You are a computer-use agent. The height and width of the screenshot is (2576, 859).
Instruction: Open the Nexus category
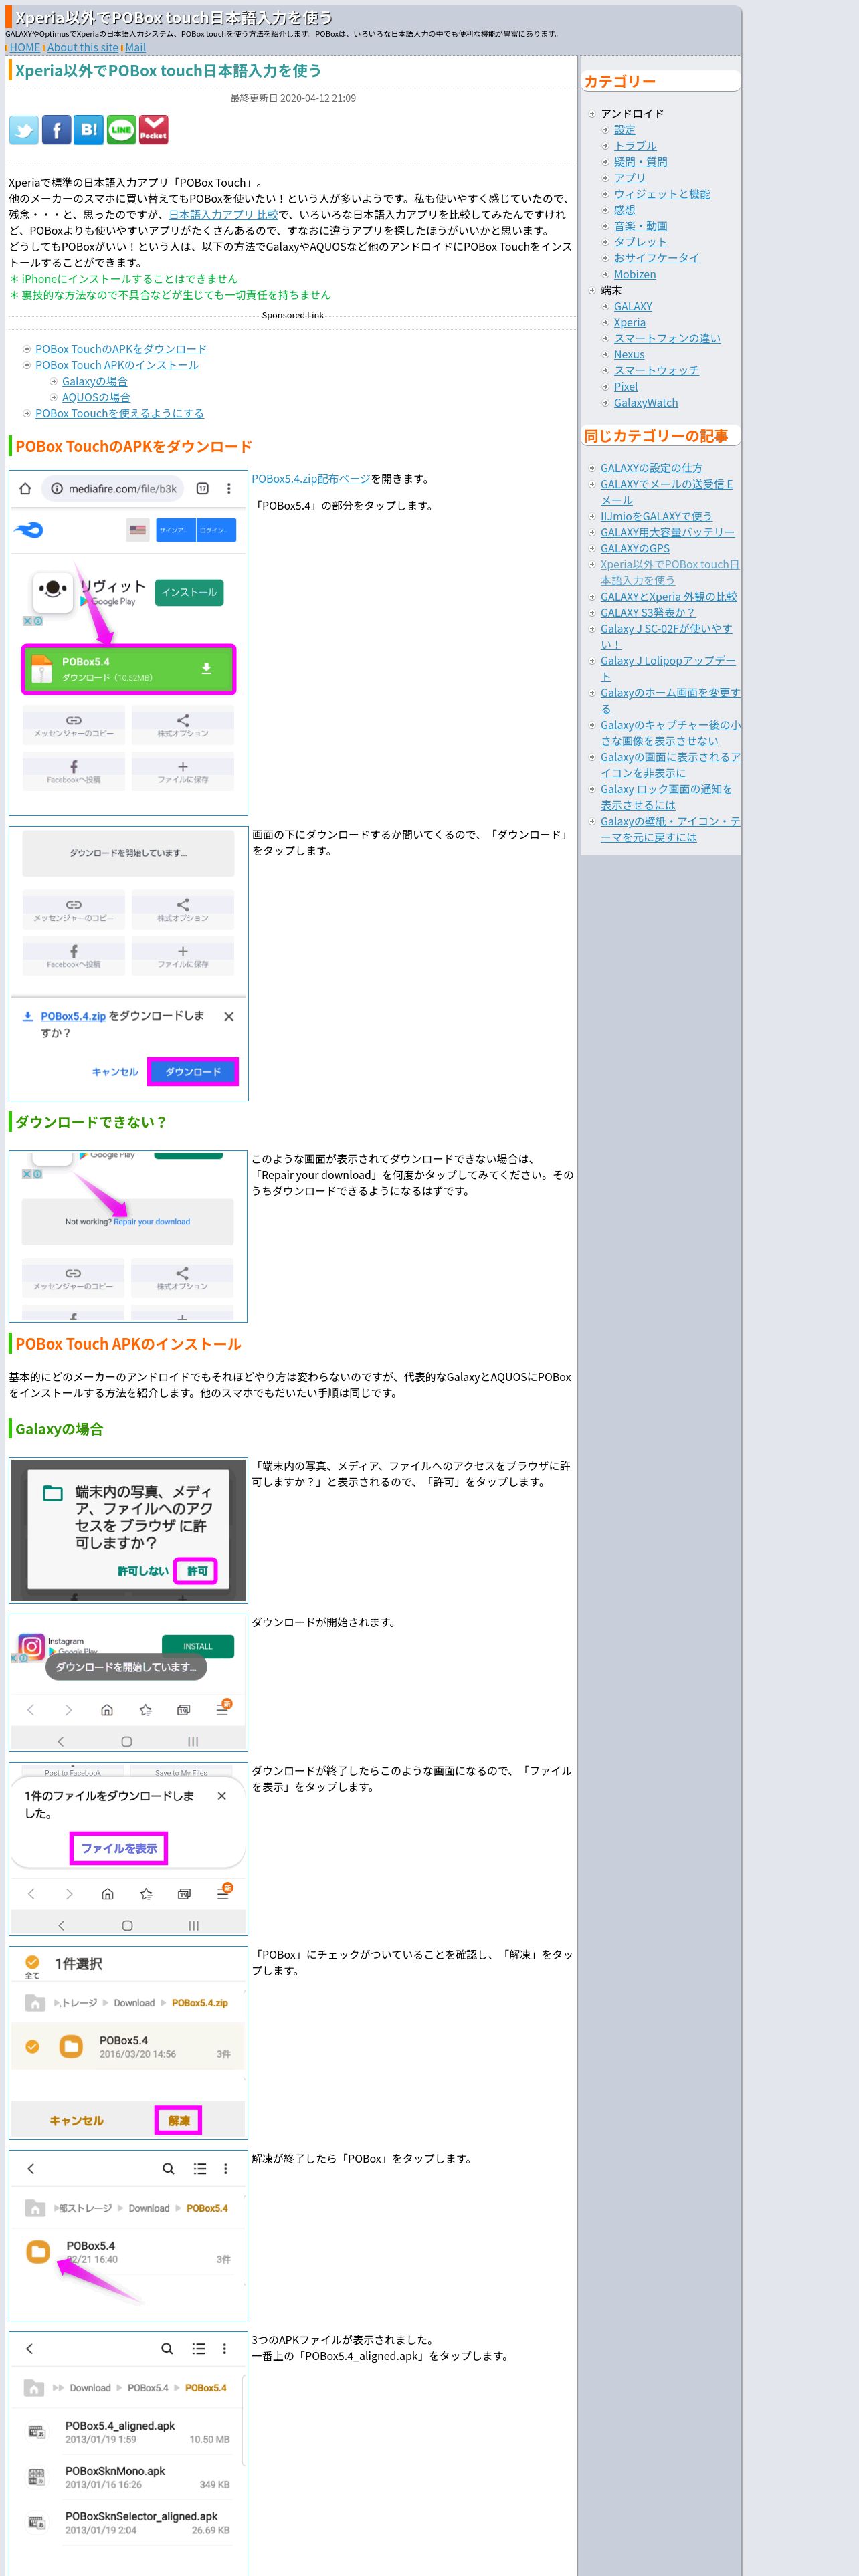pos(629,354)
